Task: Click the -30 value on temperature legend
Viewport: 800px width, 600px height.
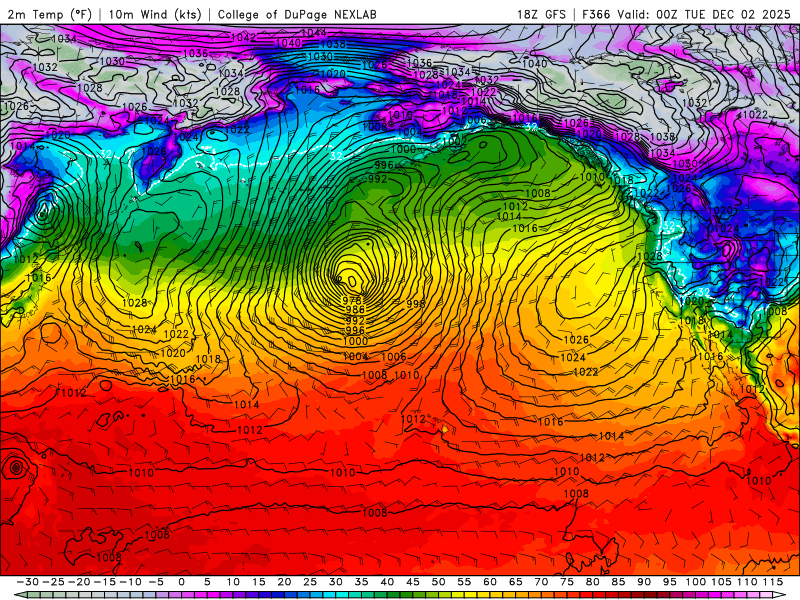Action: coord(28,582)
